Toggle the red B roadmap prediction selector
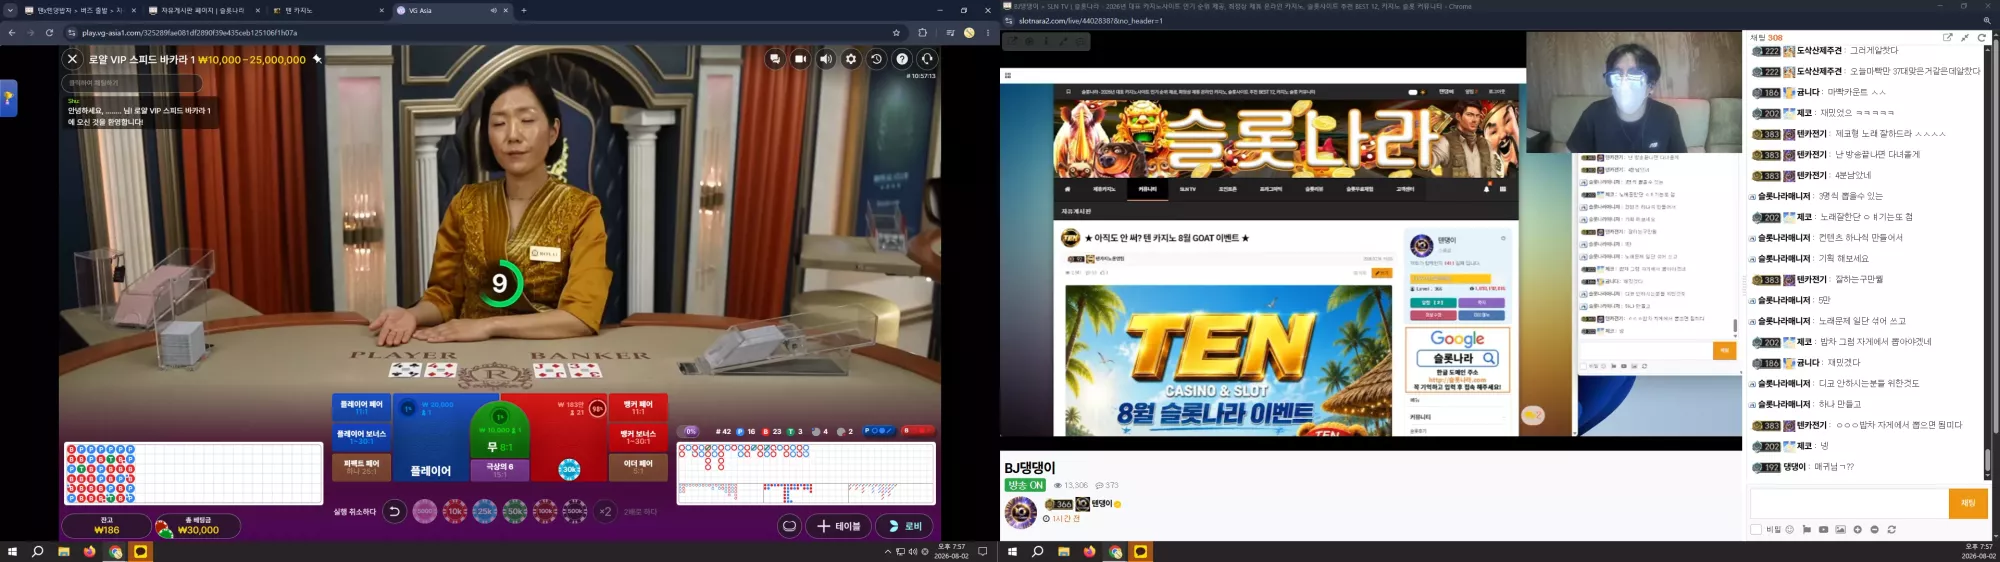The width and height of the screenshot is (2000, 562). [918, 431]
